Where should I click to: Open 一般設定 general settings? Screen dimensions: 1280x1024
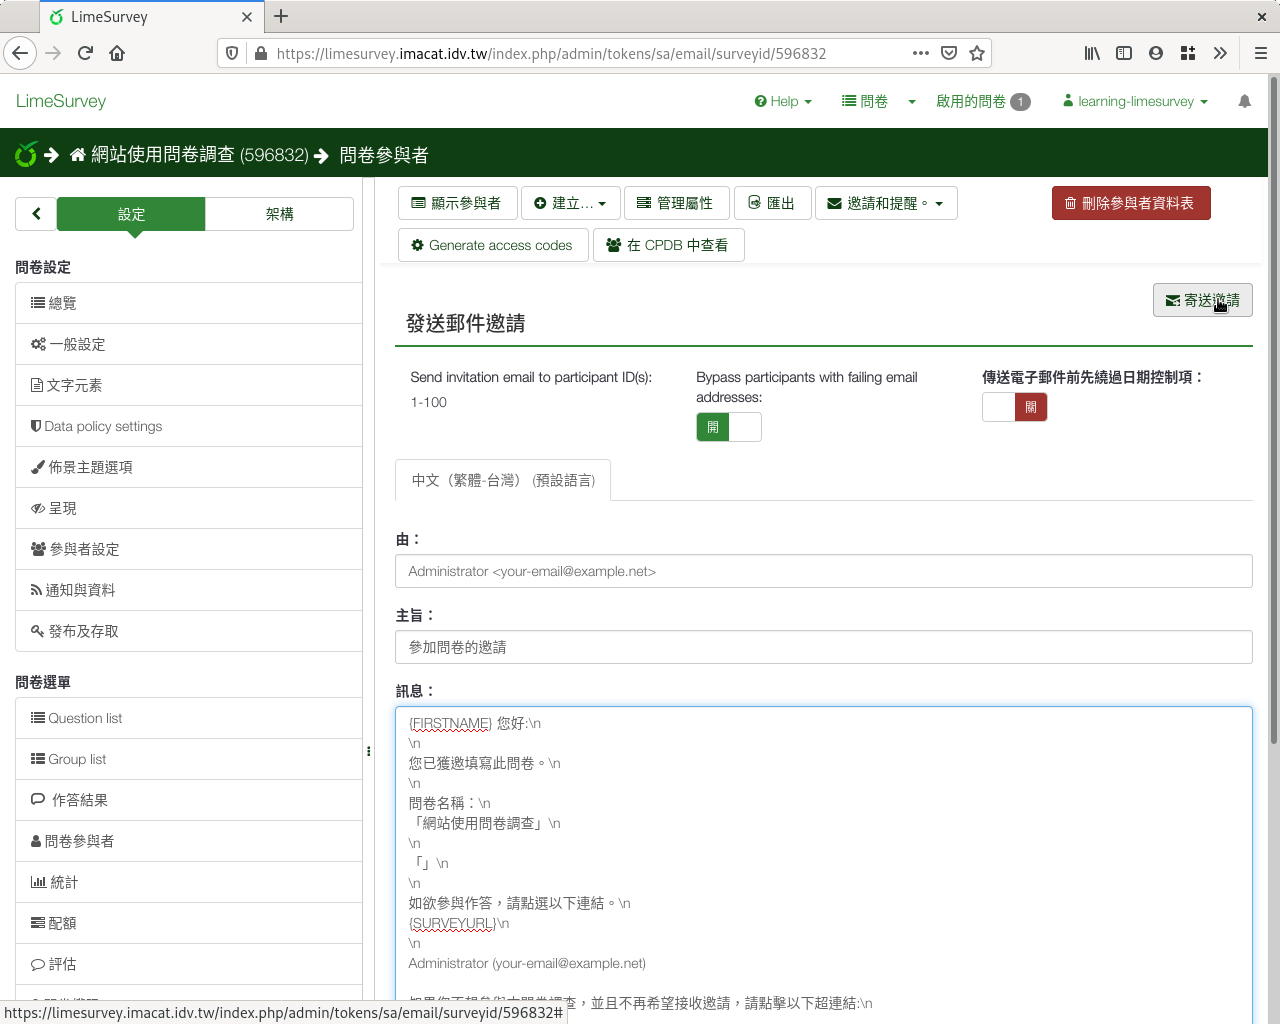click(189, 344)
